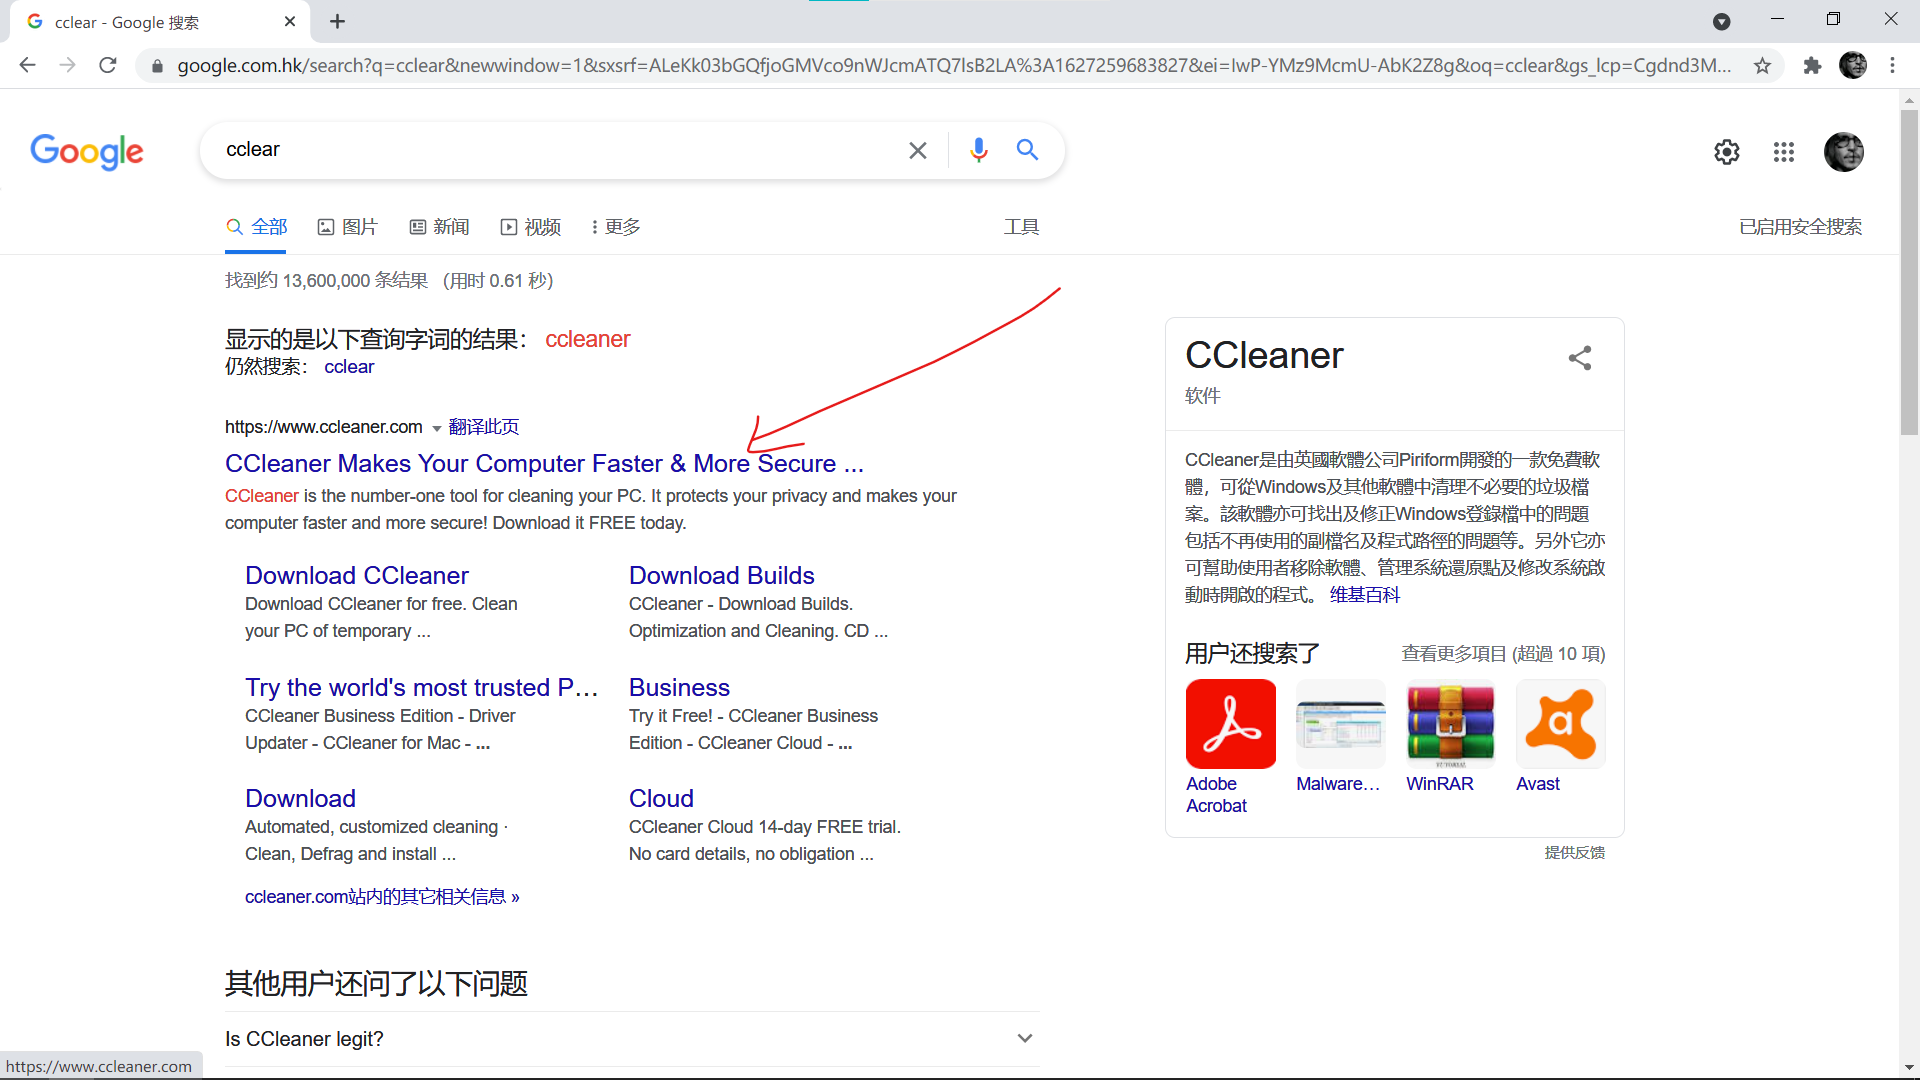This screenshot has width=1920, height=1080.
Task: Open 'Try the world's most trusted P…' sitelink
Action: 421,688
